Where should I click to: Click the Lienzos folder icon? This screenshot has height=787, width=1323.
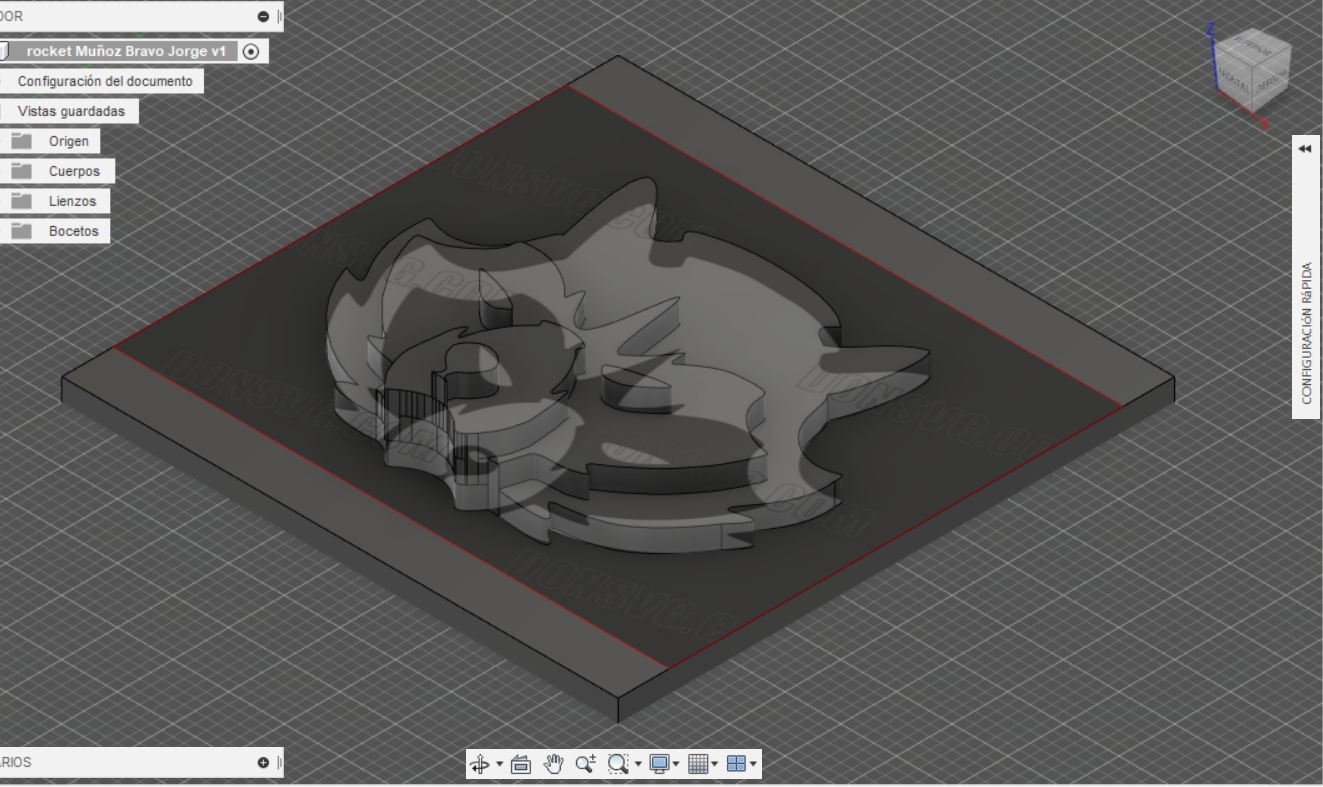[22, 201]
